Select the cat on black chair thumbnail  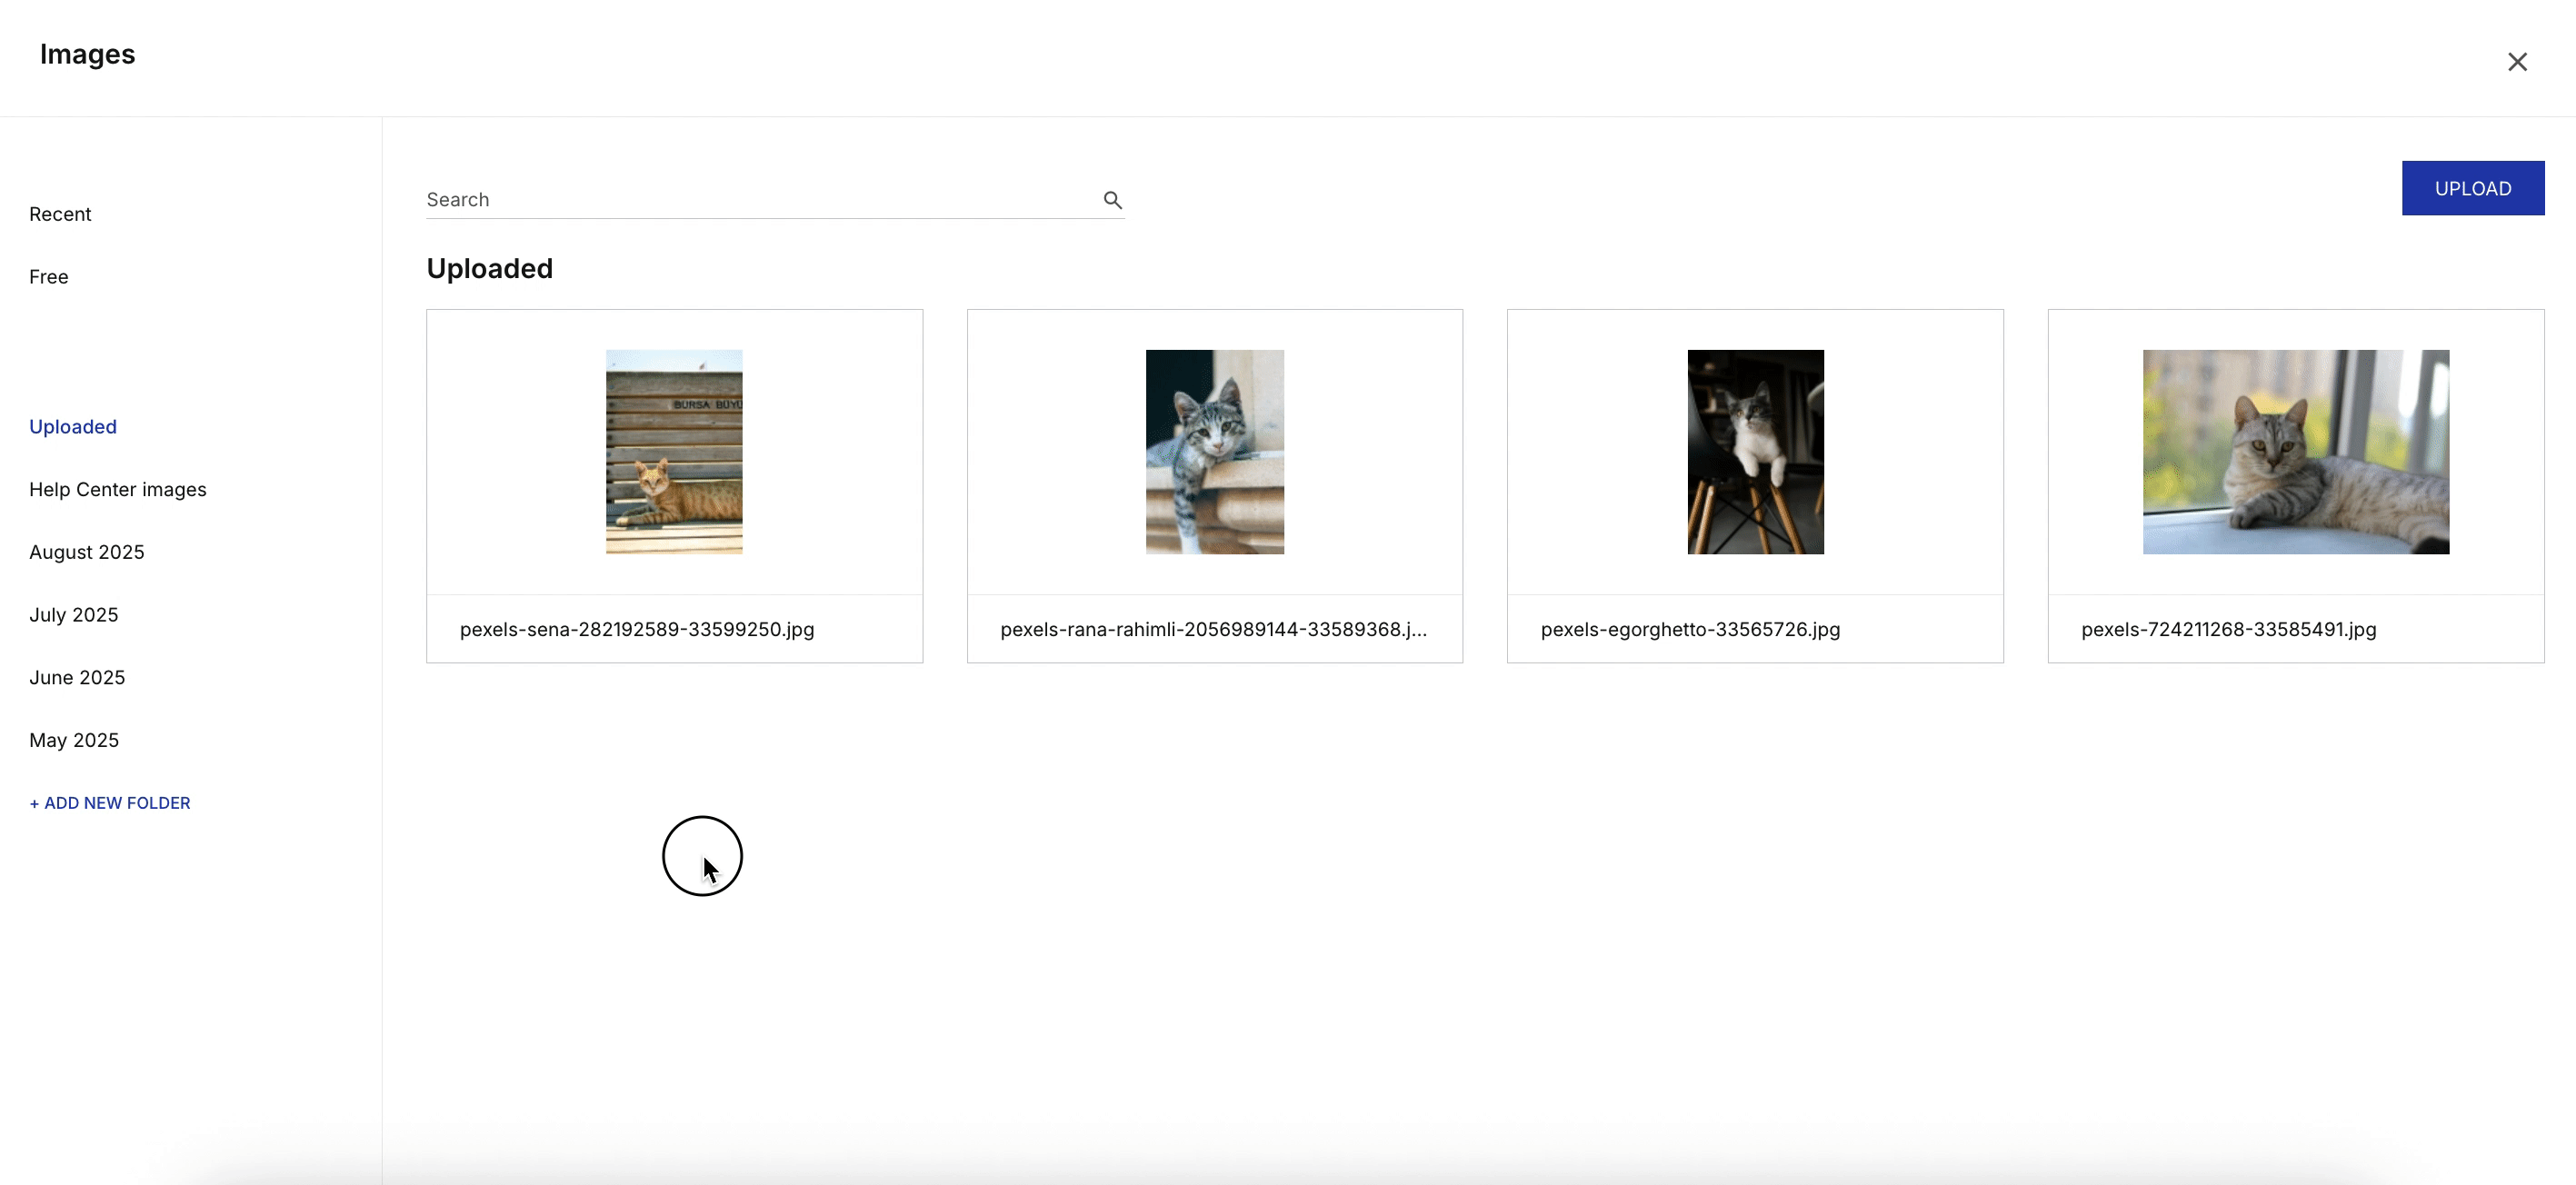click(1755, 452)
